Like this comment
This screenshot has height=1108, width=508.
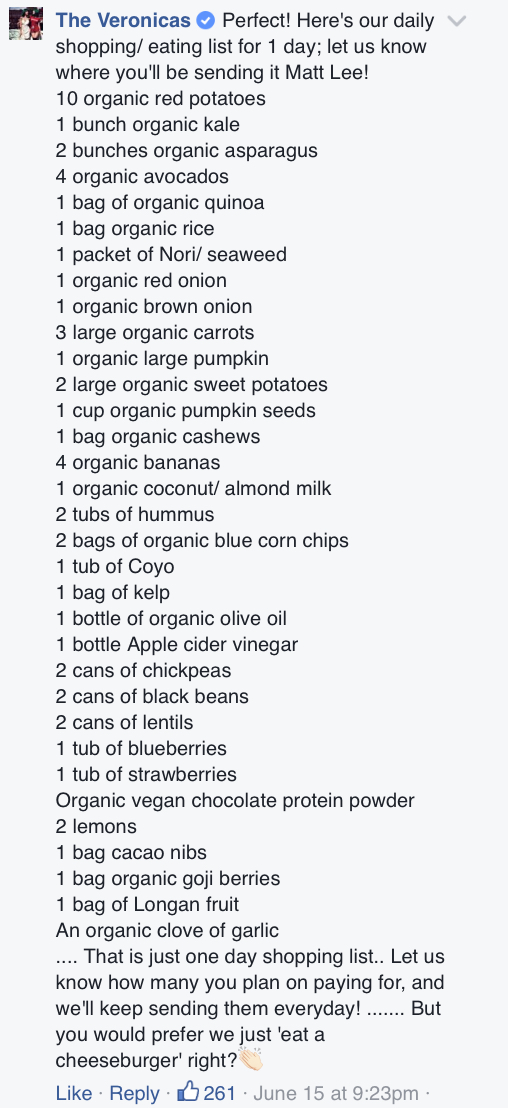tap(74, 1093)
